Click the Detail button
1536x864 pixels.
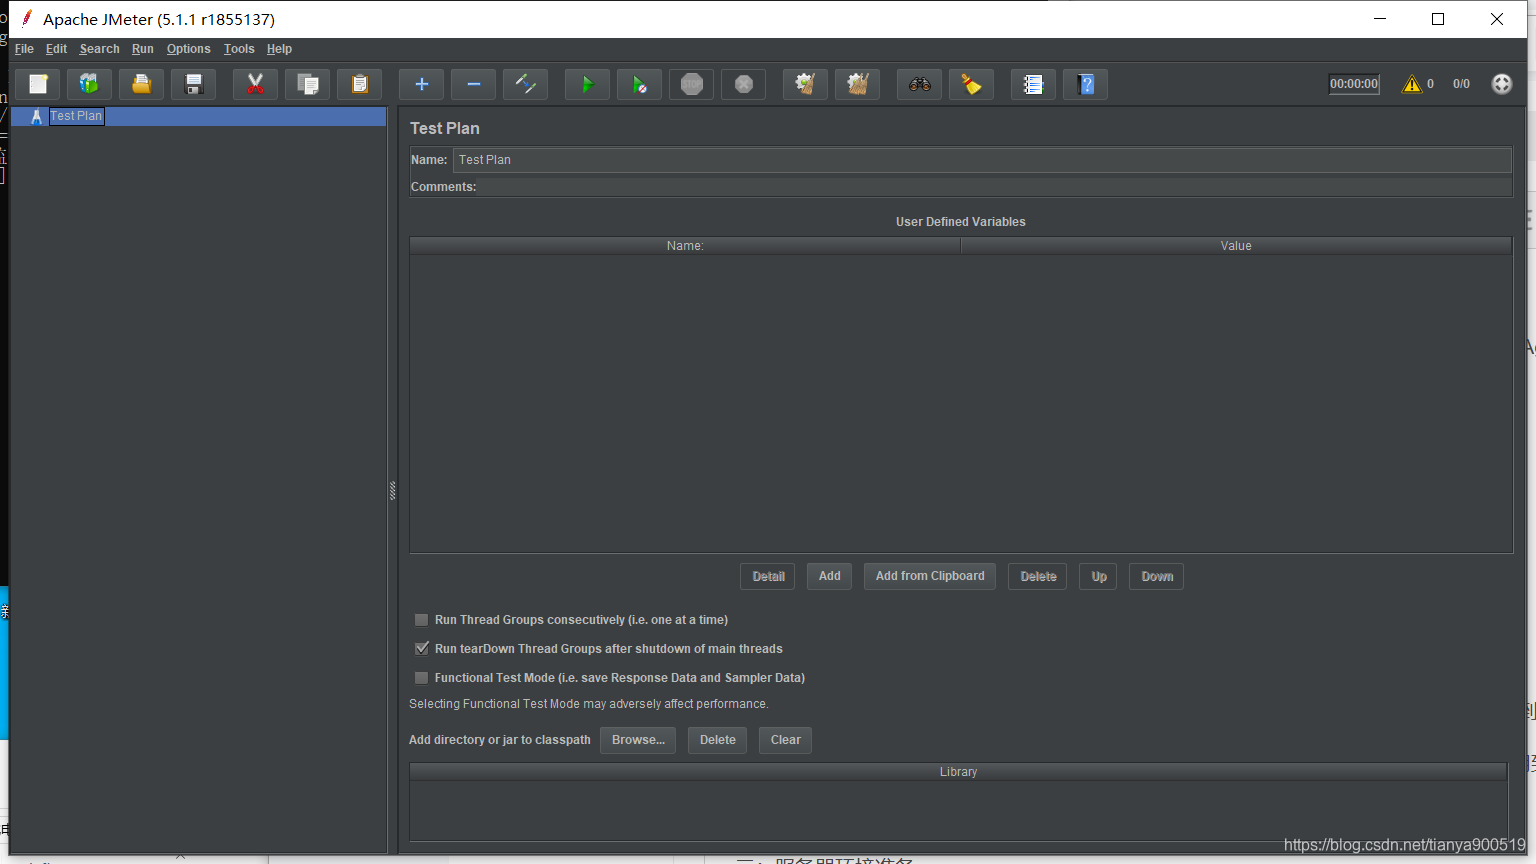point(768,576)
